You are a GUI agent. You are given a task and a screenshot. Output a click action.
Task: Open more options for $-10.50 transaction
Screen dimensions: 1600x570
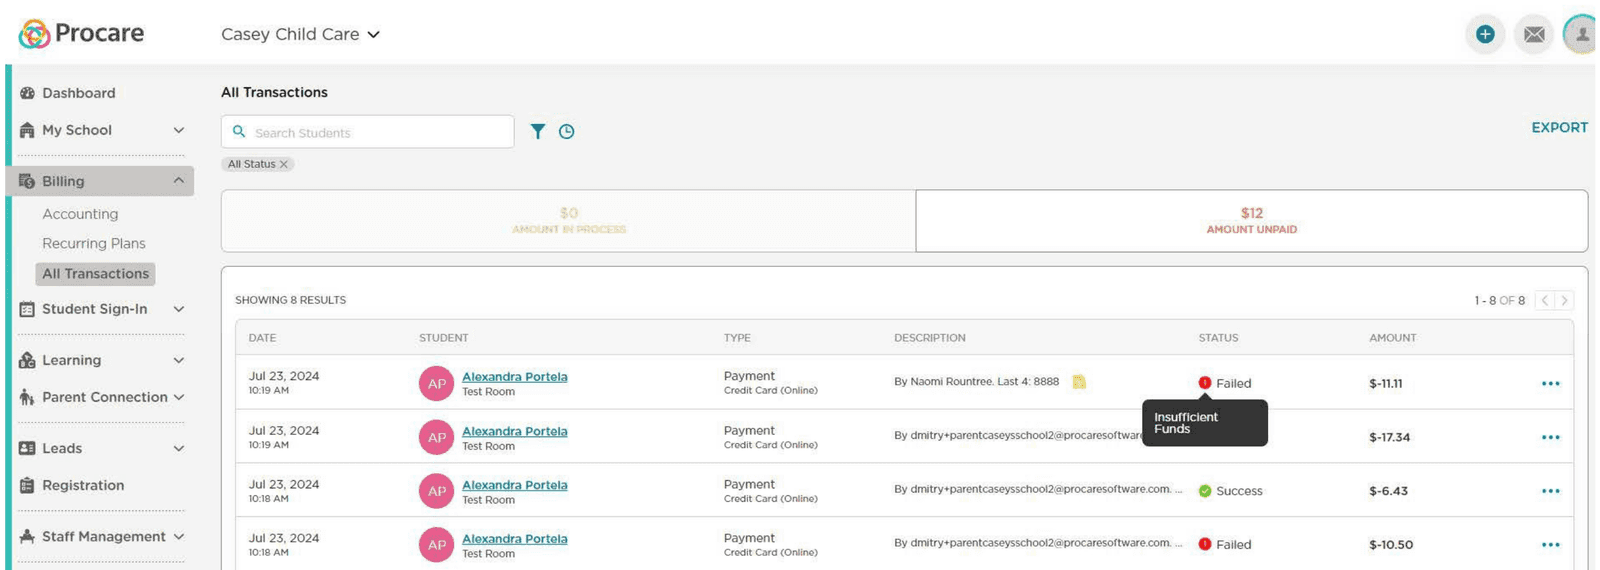tap(1550, 544)
